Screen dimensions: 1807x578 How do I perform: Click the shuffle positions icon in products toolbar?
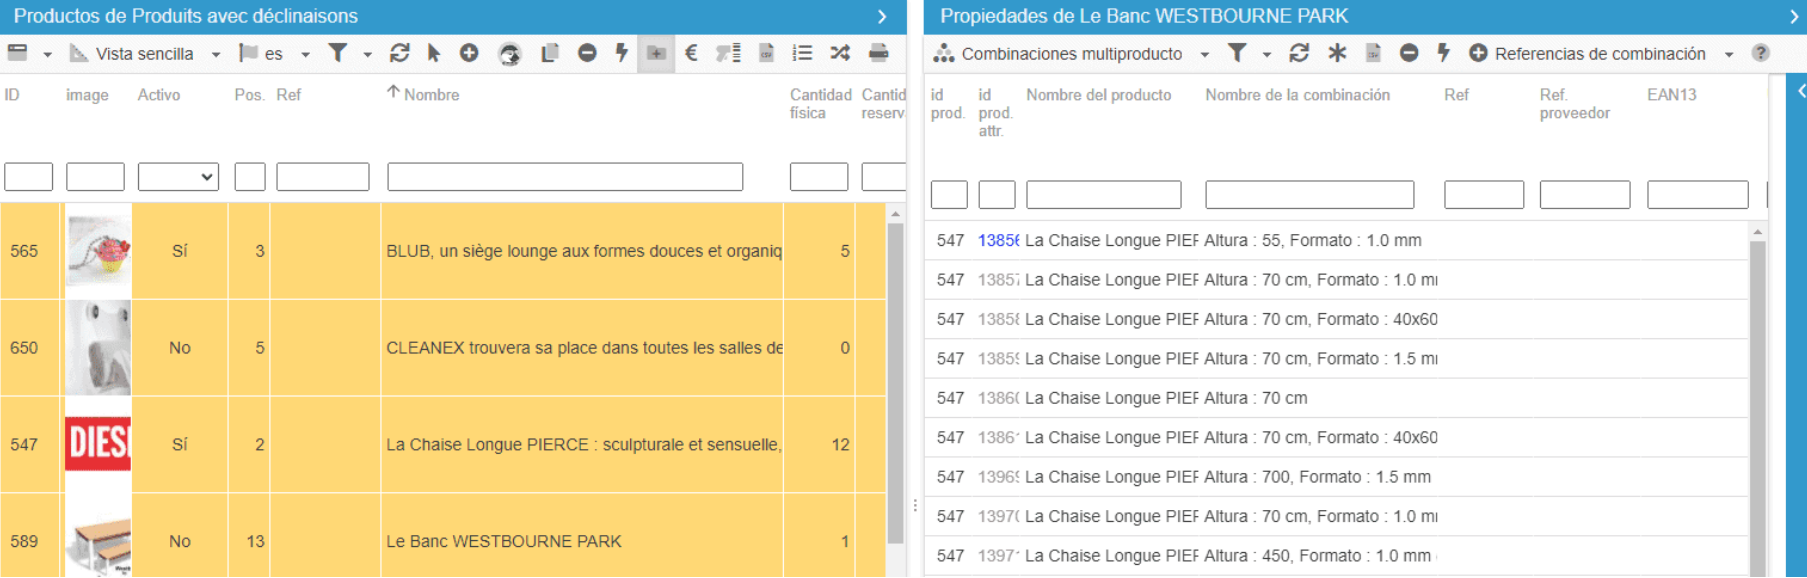point(840,53)
